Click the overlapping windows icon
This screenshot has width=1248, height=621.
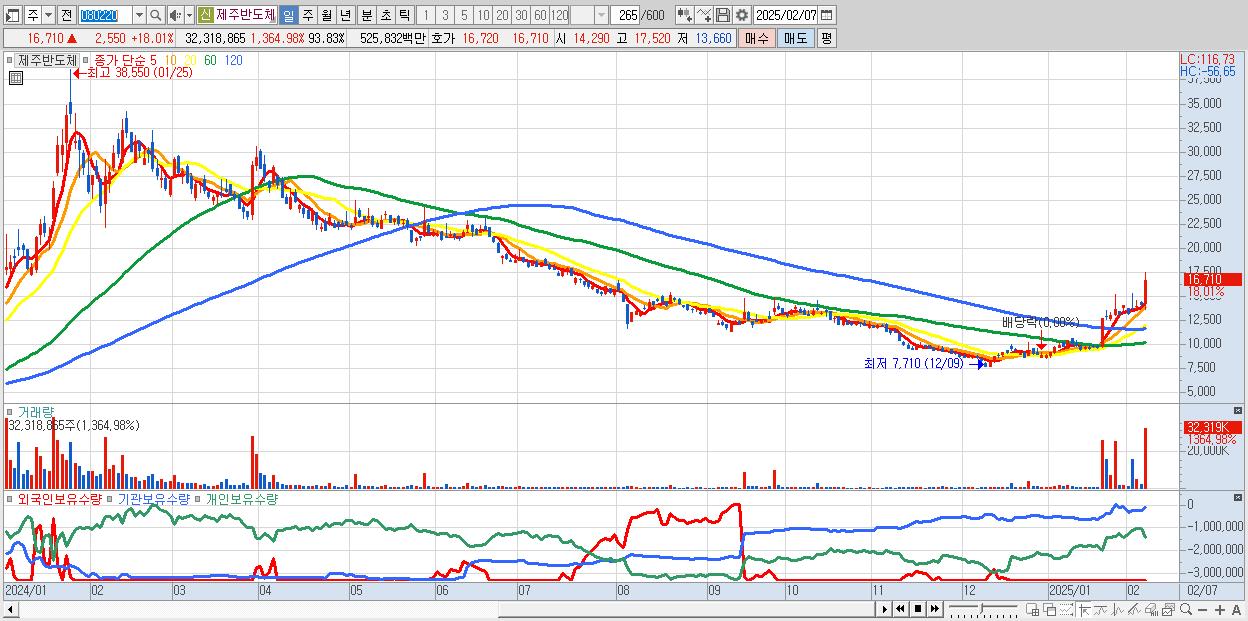1049,609
